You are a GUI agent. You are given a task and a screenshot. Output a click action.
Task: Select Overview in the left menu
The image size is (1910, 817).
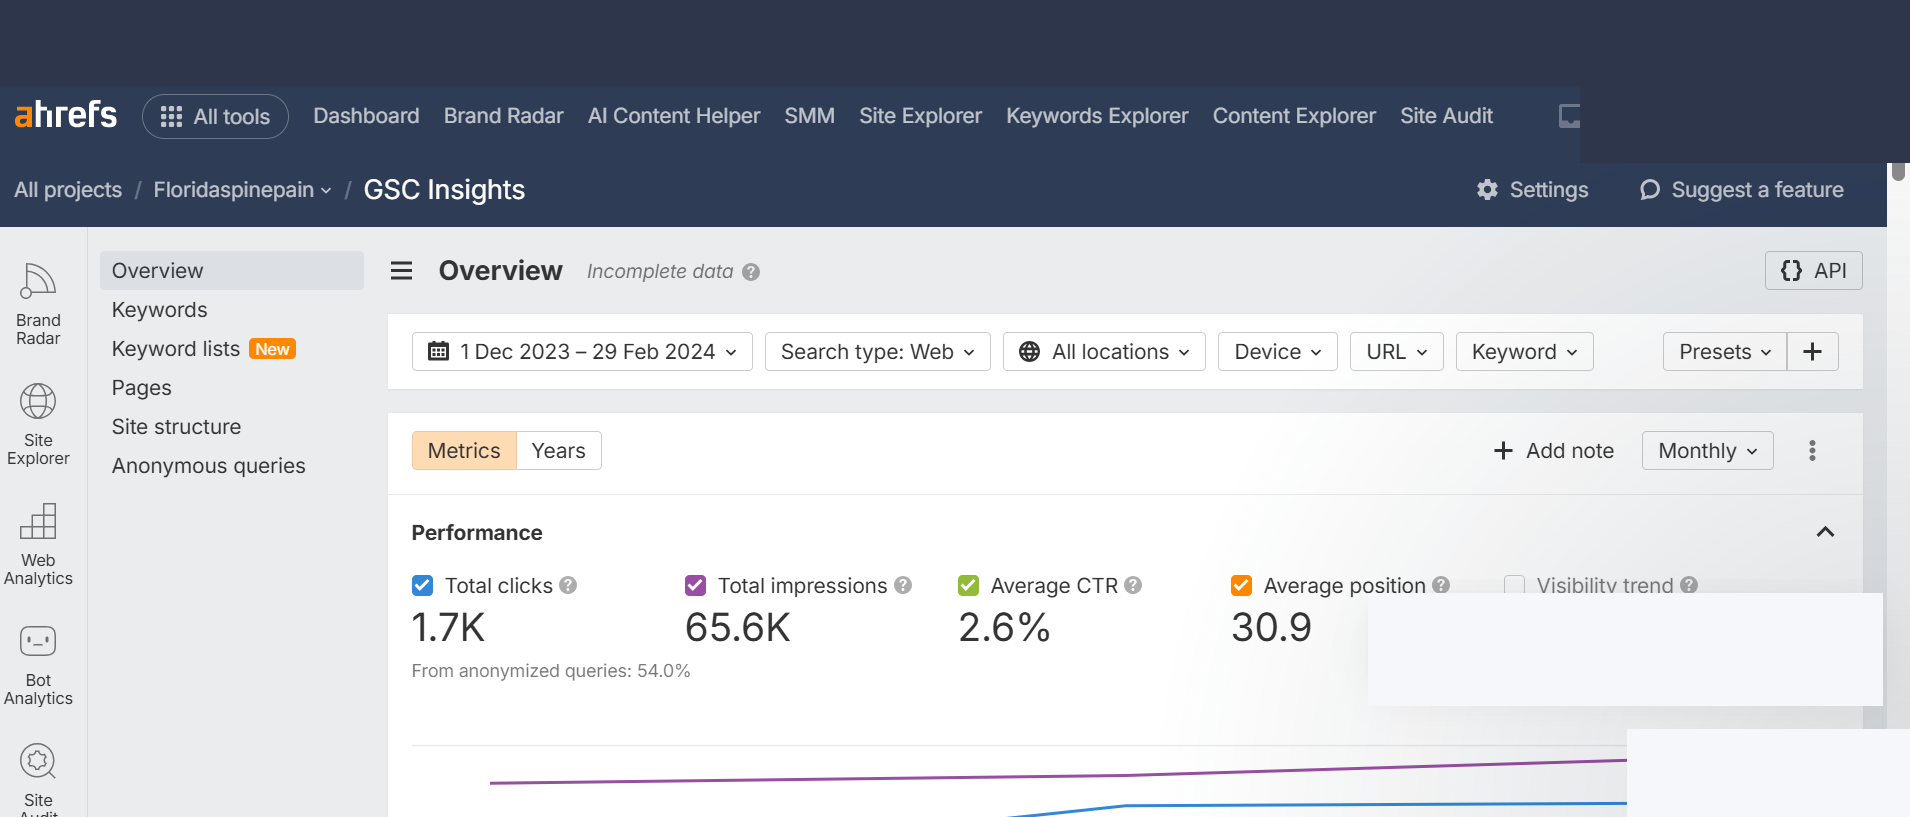tap(232, 271)
